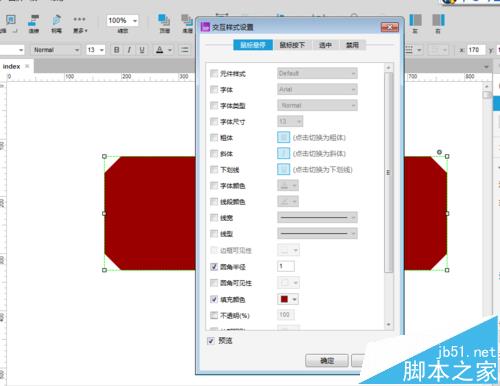This screenshot has height=386, width=500.
Task: Click the italic I formatting button
Action: coord(129,50)
